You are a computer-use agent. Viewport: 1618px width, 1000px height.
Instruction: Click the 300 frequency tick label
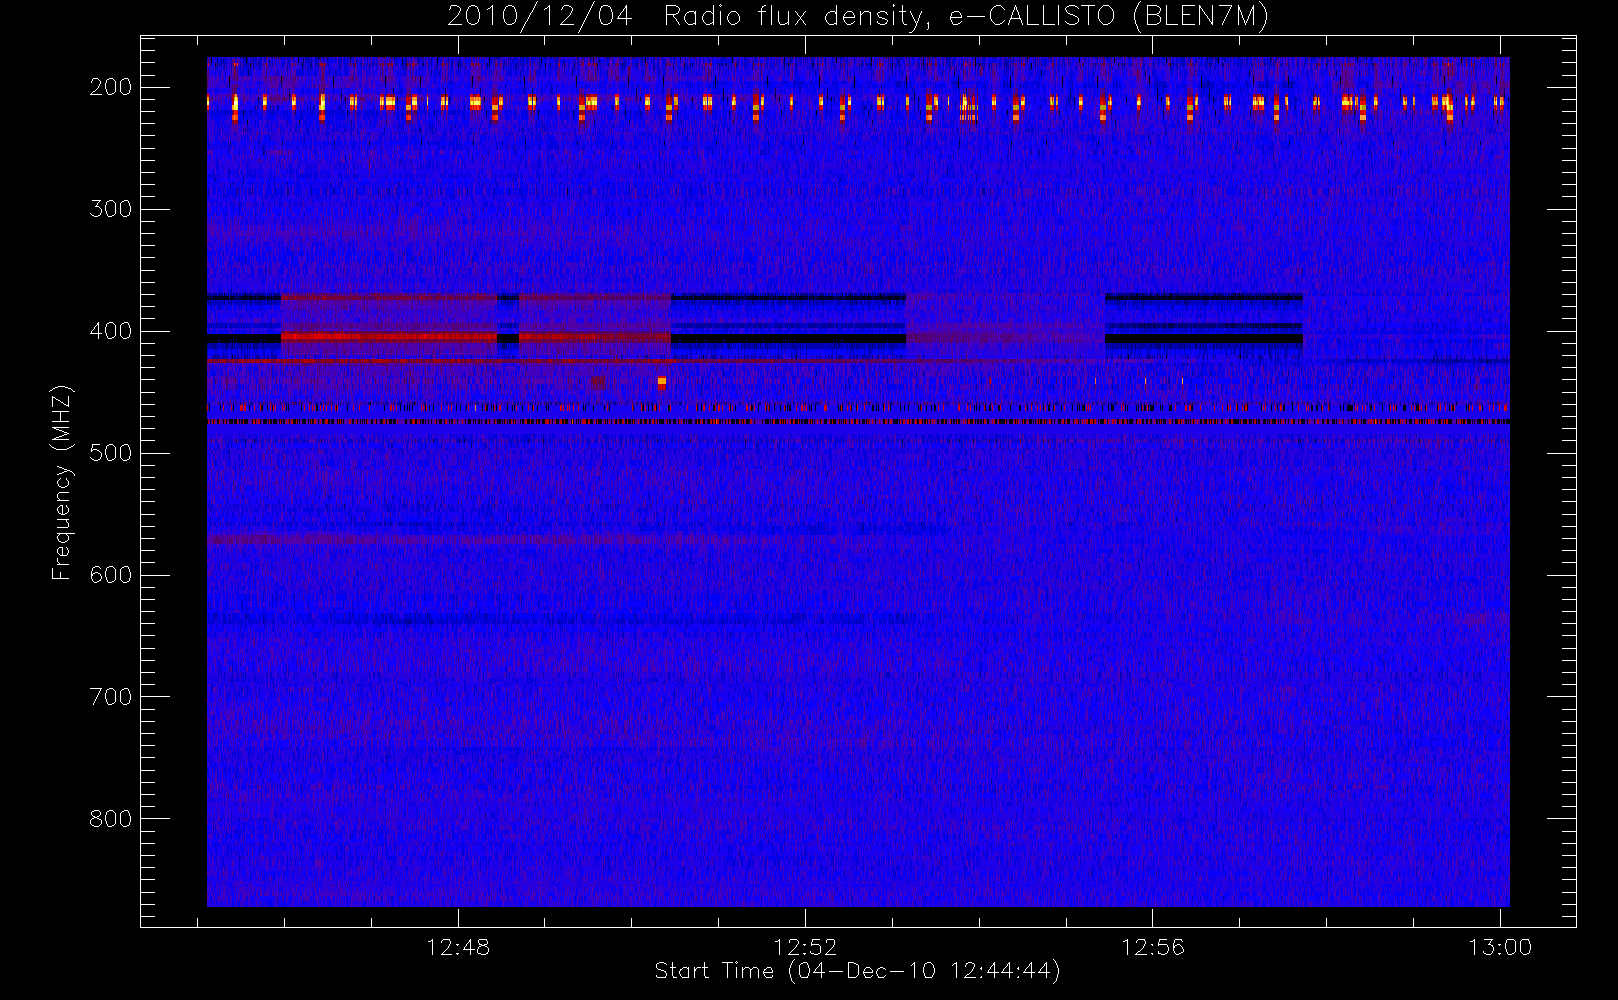point(111,209)
